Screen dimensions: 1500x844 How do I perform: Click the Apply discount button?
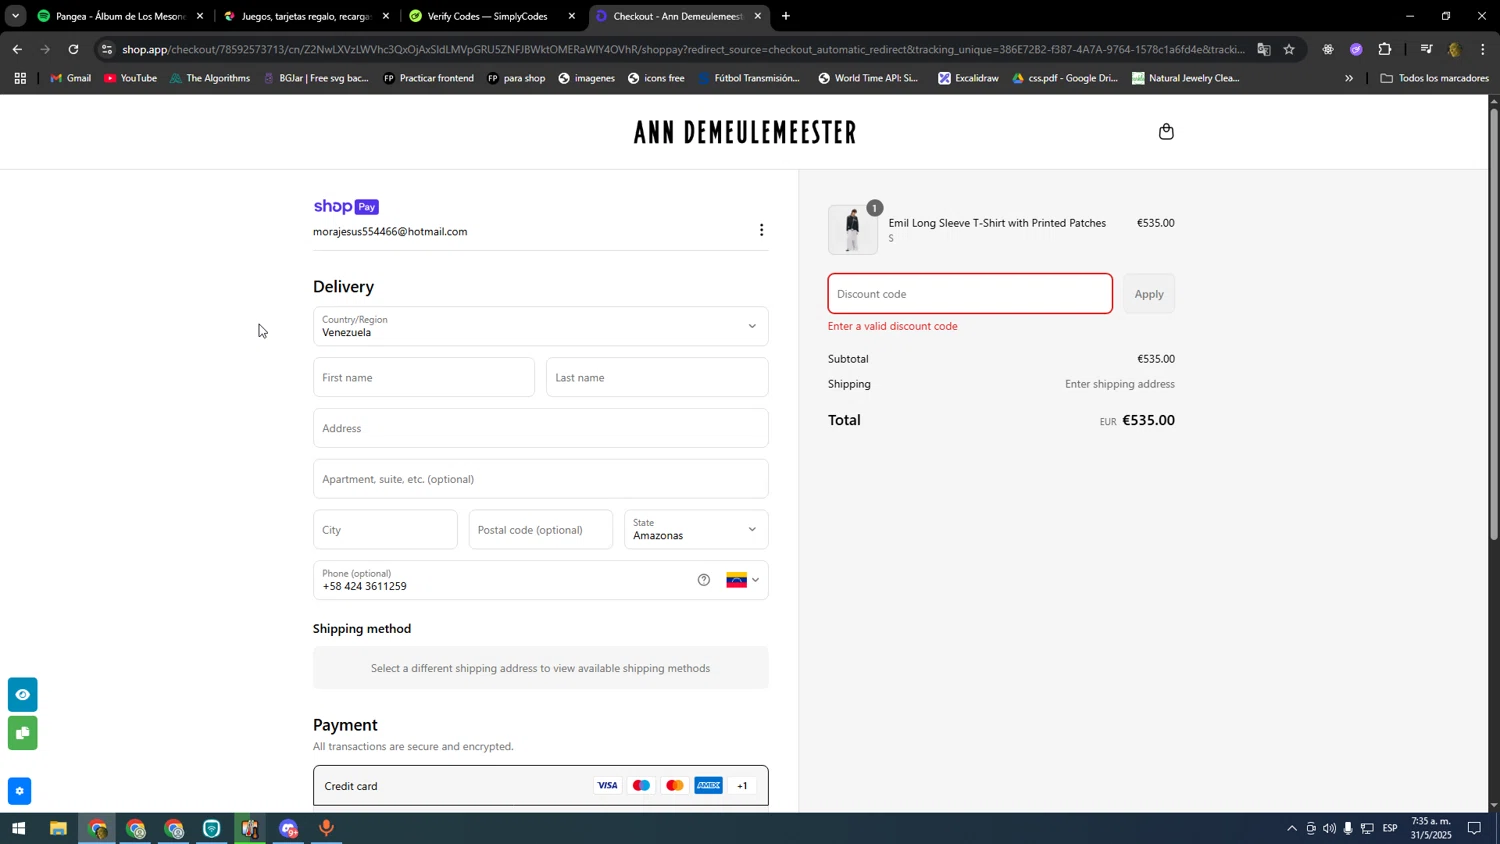pos(1149,294)
